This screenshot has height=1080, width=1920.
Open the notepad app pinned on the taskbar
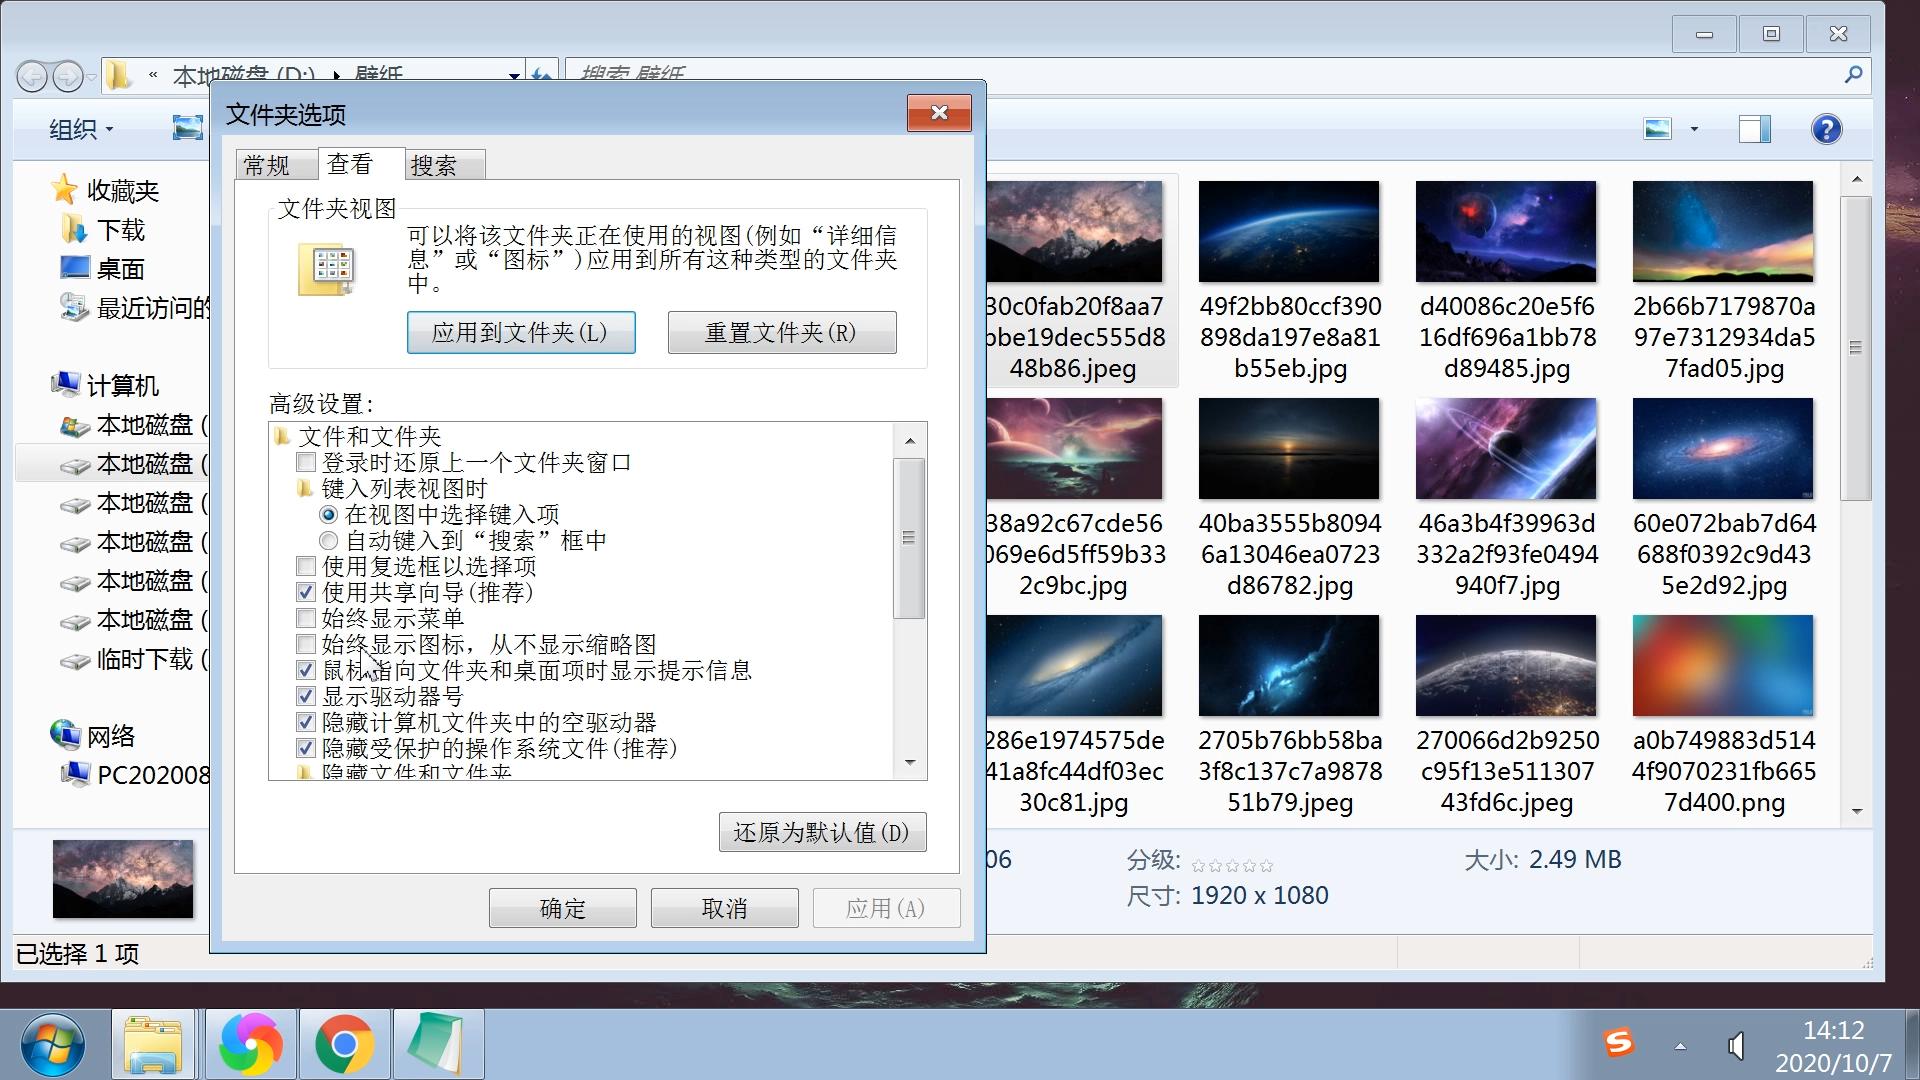click(437, 1043)
